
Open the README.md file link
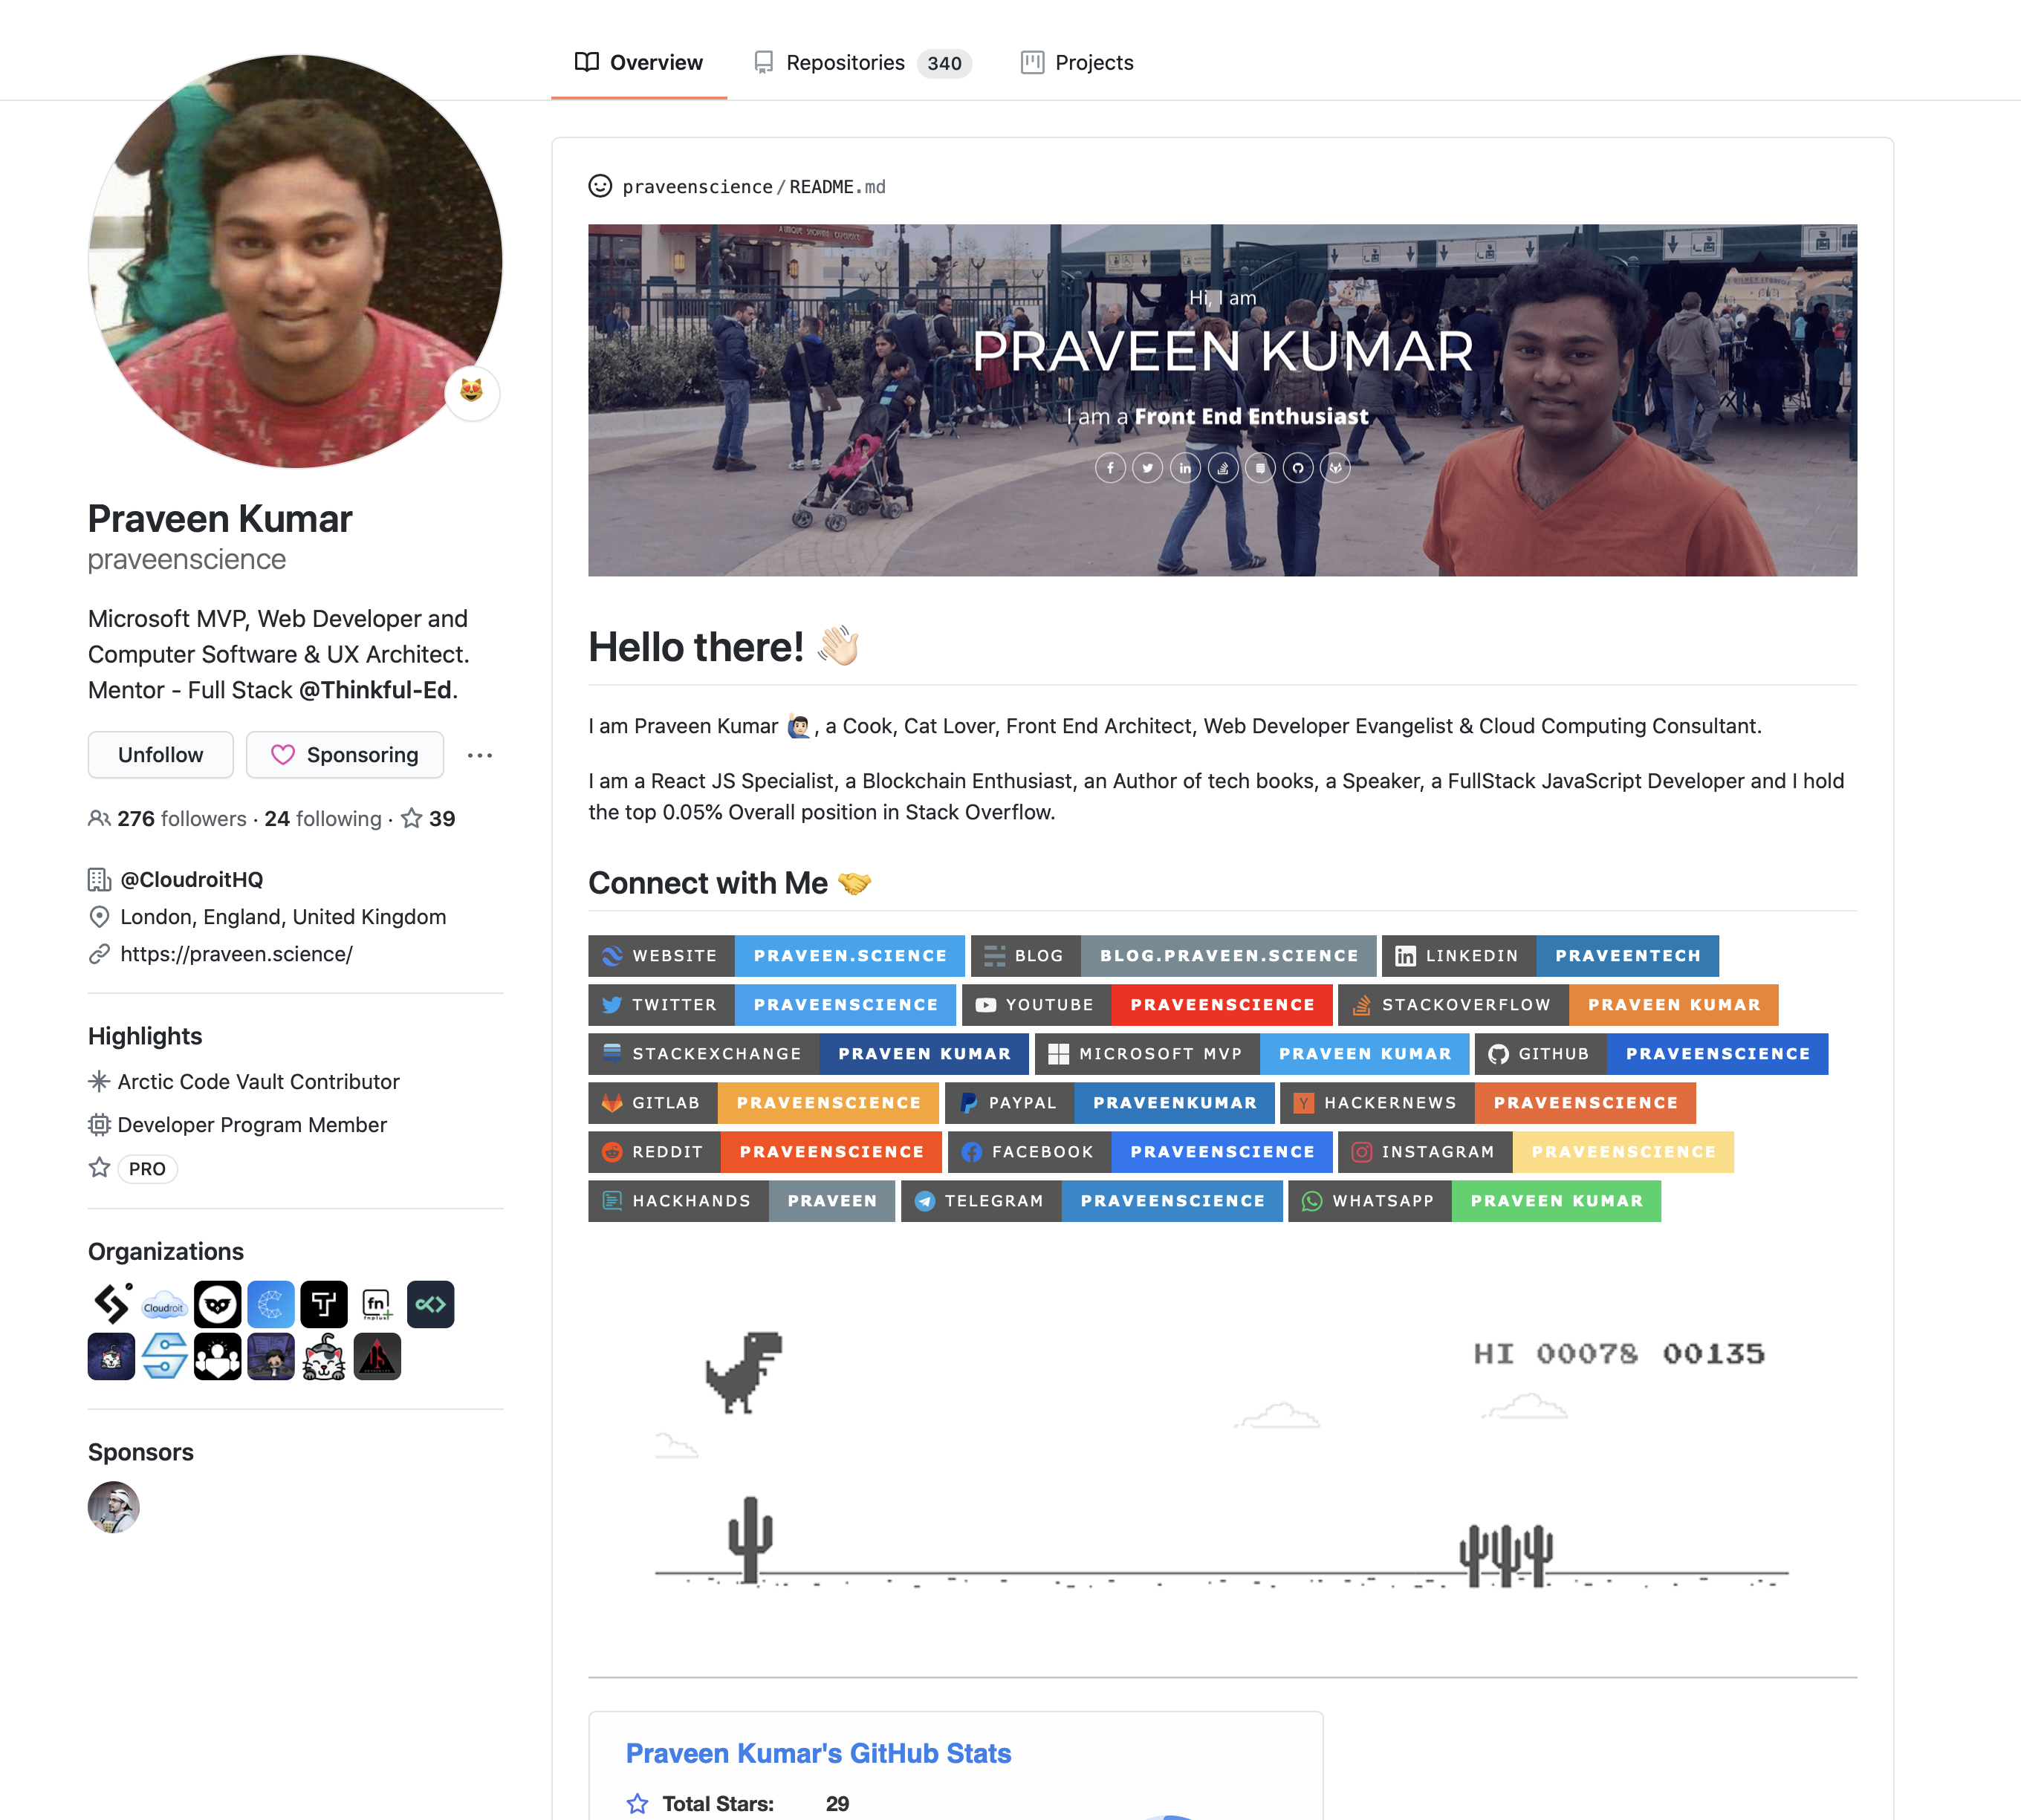pos(837,187)
